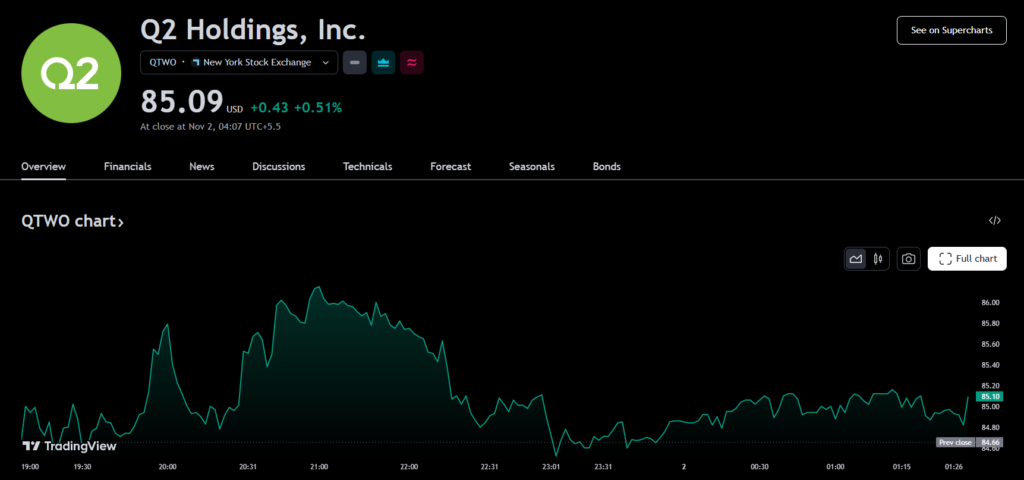Click the grey minus badge icon
Screen dimensions: 1024x480
pos(355,63)
